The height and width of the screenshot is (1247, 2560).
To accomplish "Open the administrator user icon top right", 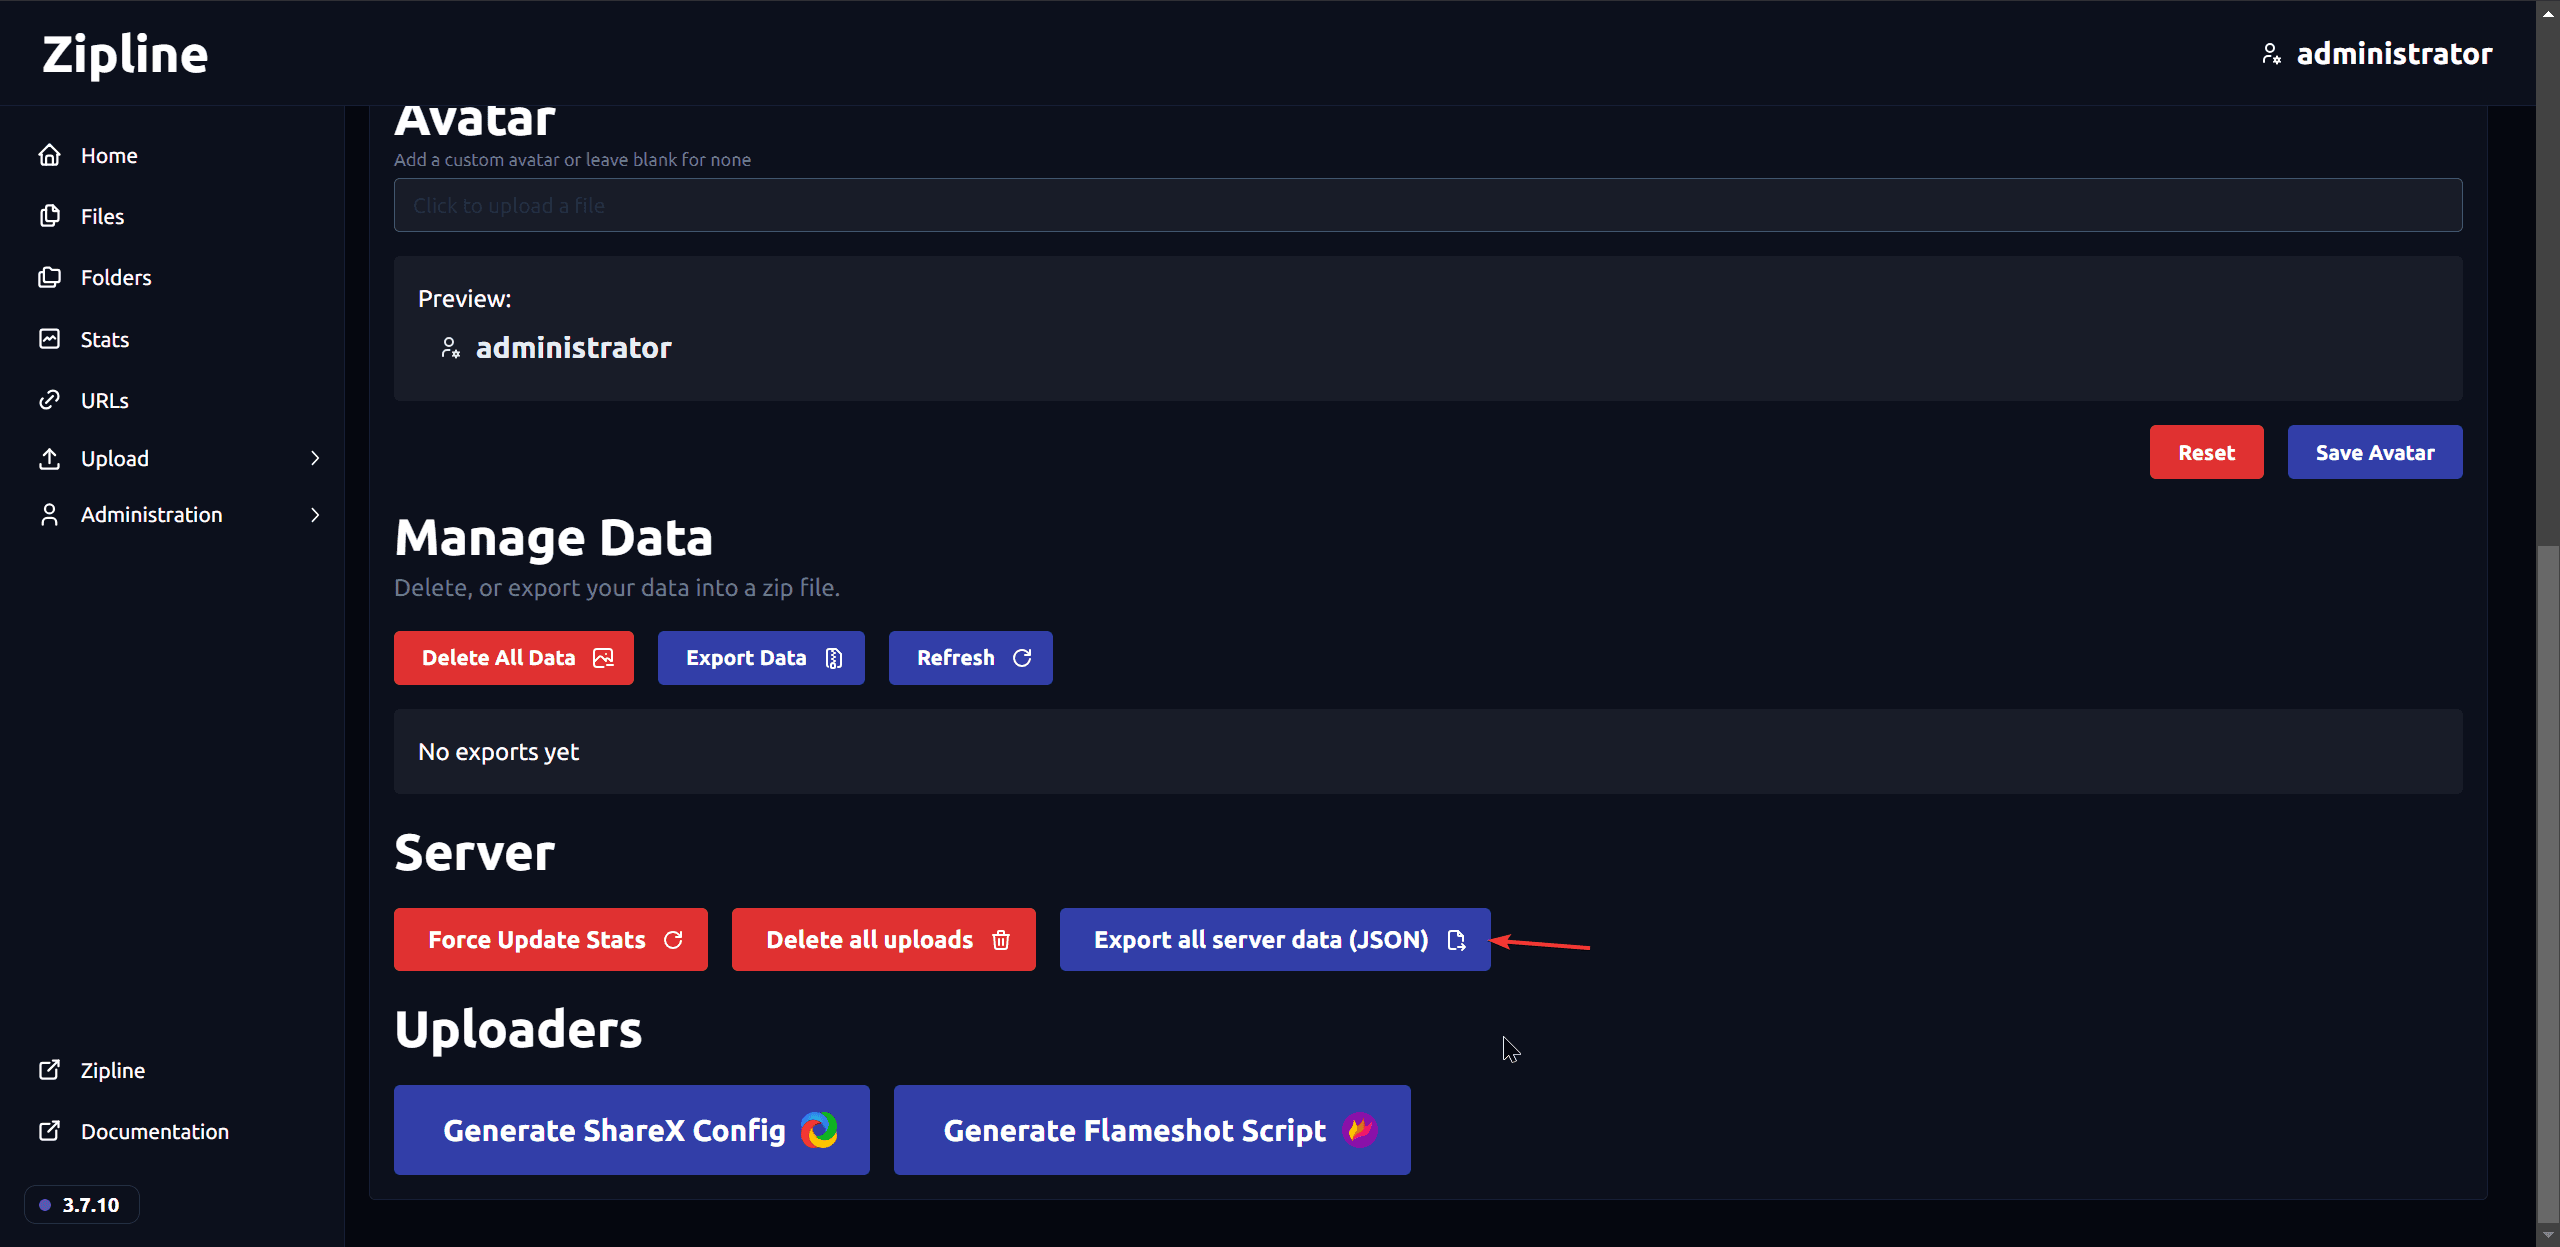I will 2272,53.
